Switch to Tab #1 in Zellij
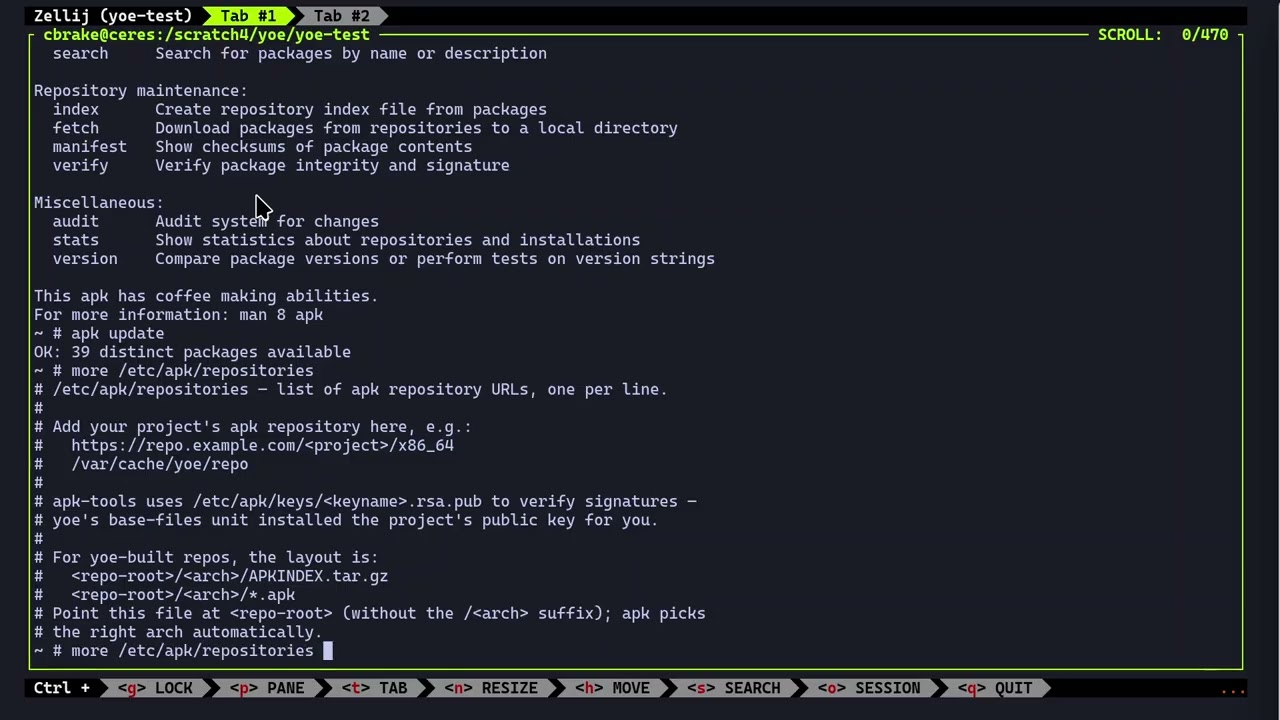The image size is (1280, 720). point(248,16)
